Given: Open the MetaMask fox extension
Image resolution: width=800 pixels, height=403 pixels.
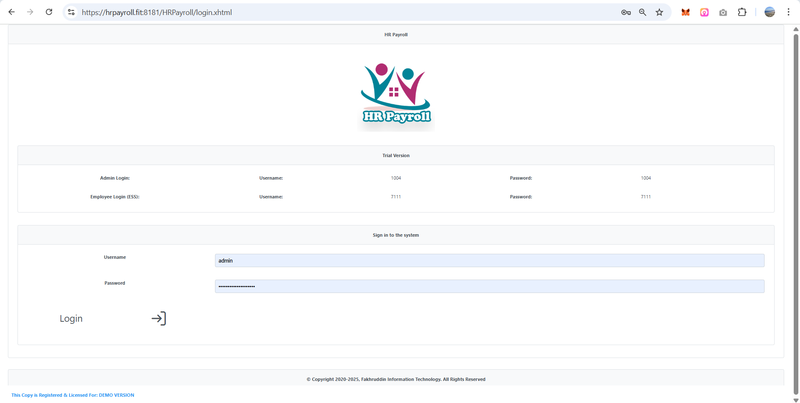Looking at the screenshot, I should [686, 12].
